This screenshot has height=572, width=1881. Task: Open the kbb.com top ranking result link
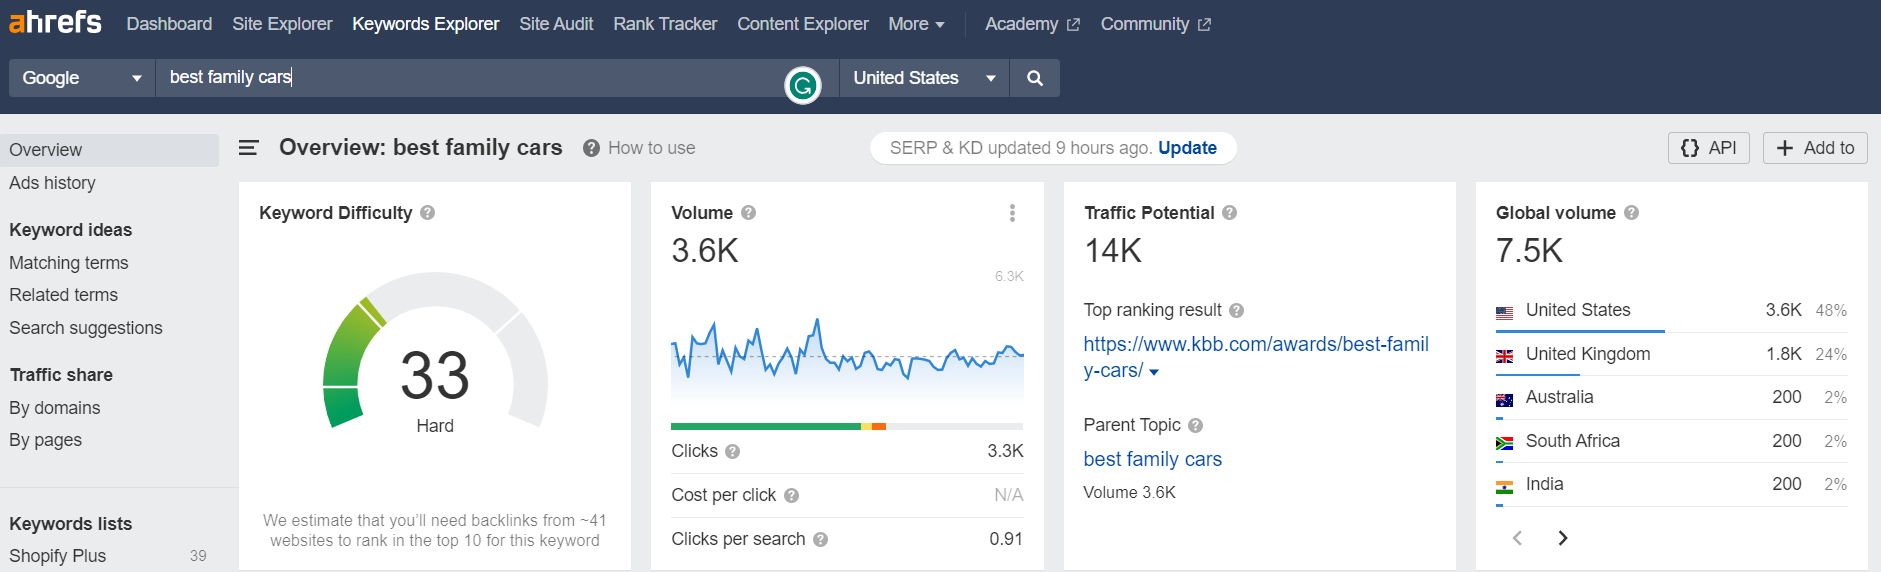1255,357
